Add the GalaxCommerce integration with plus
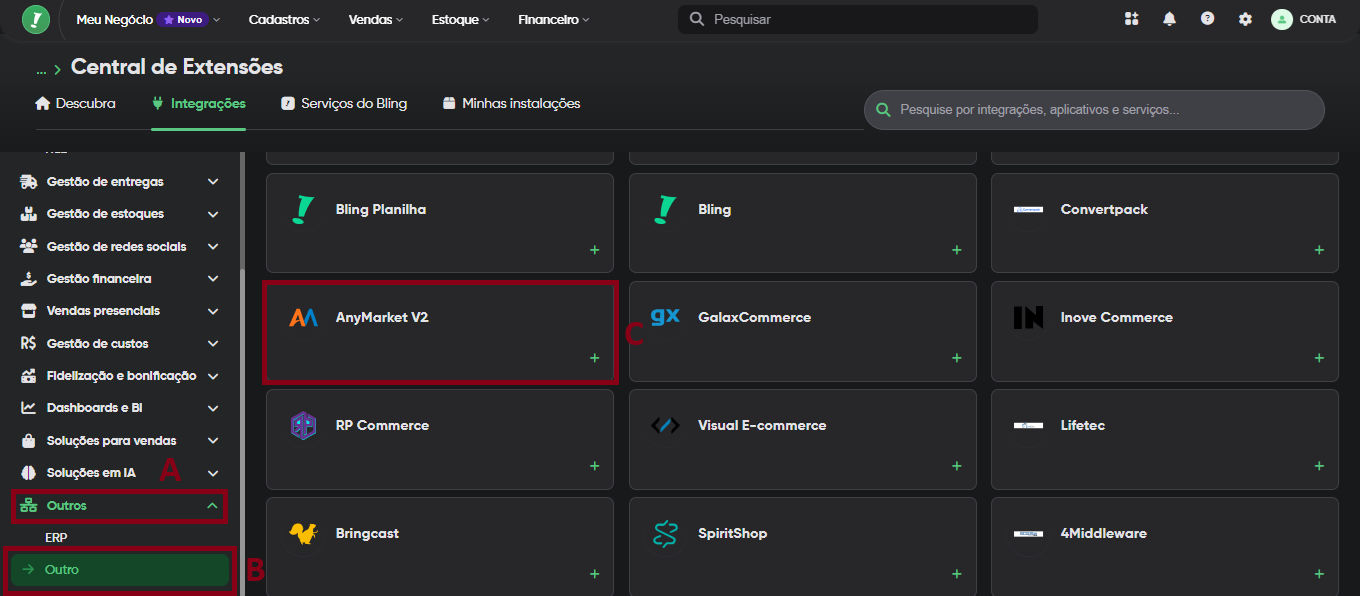This screenshot has width=1360, height=596. tap(957, 358)
